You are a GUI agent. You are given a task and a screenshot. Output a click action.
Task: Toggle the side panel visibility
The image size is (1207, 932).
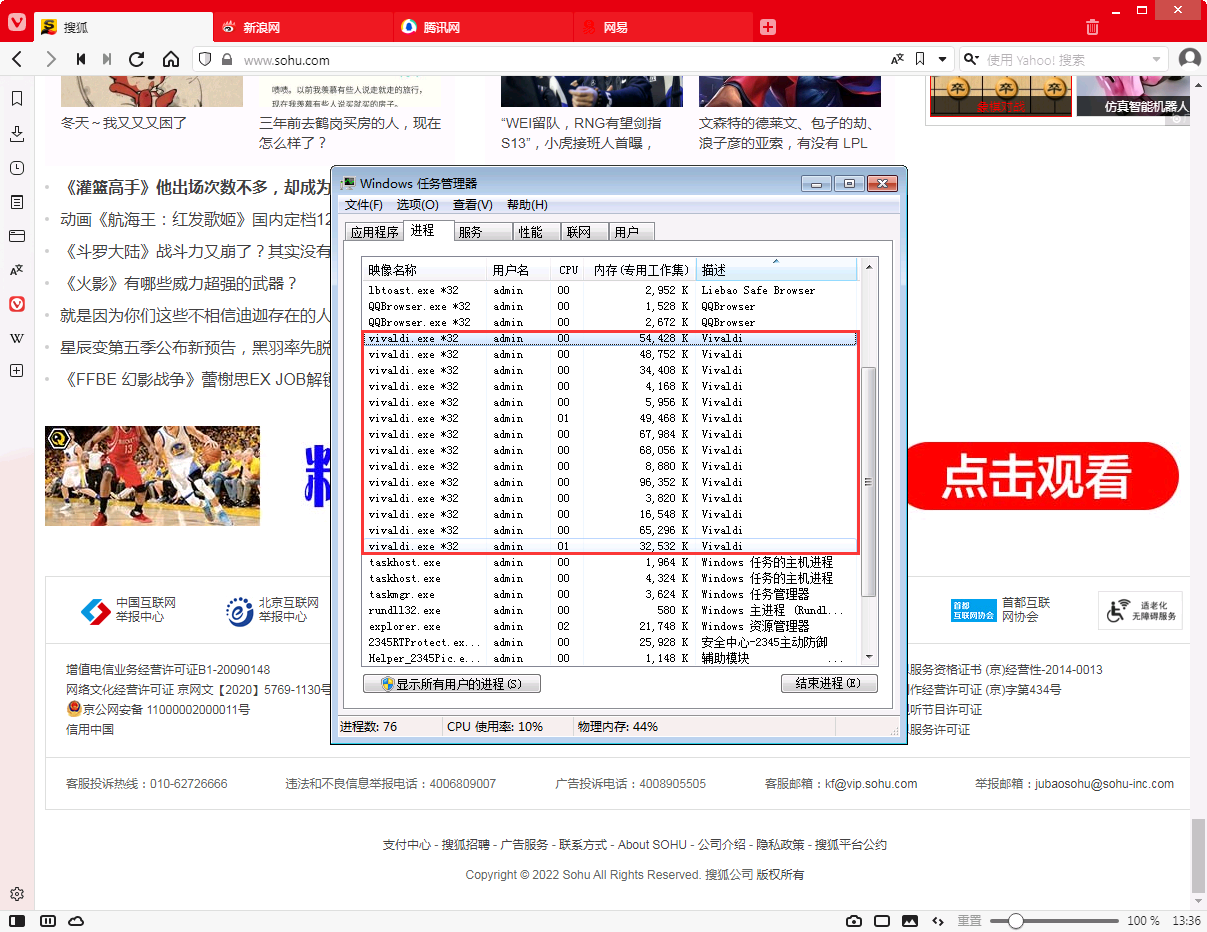[x=17, y=921]
